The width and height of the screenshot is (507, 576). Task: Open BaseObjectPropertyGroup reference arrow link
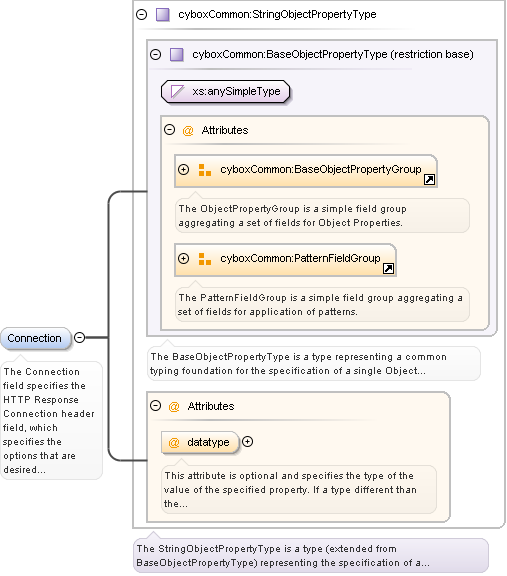coord(429,179)
